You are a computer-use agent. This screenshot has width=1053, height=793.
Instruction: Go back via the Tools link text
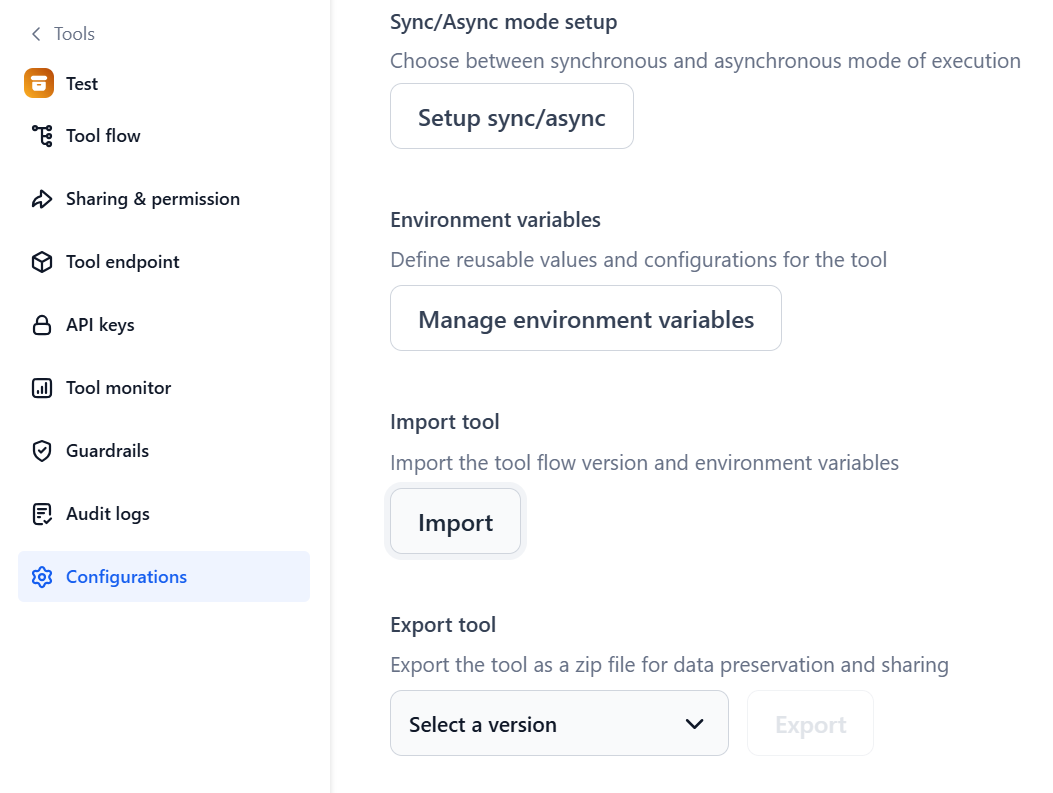[x=74, y=34]
